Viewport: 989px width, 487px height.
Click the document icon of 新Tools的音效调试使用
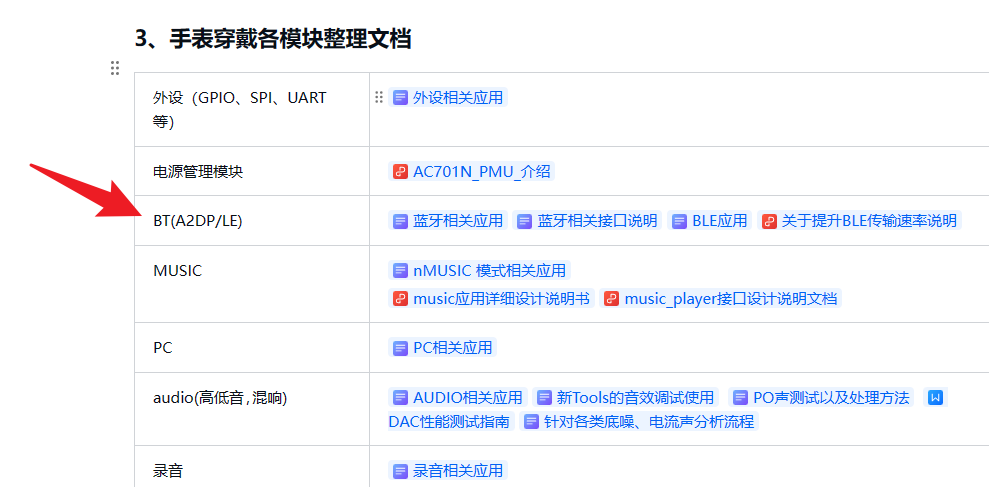tap(544, 397)
